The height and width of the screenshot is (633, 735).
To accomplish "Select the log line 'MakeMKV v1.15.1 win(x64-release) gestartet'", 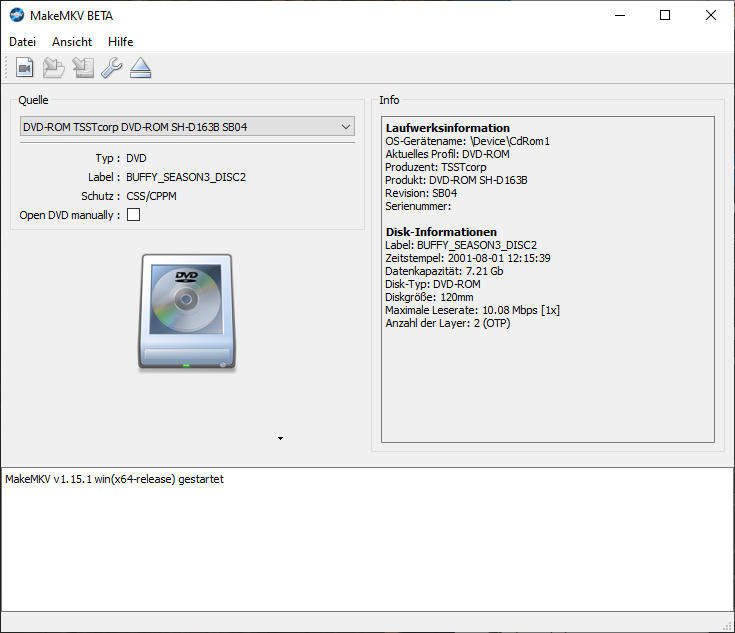I will (114, 479).
